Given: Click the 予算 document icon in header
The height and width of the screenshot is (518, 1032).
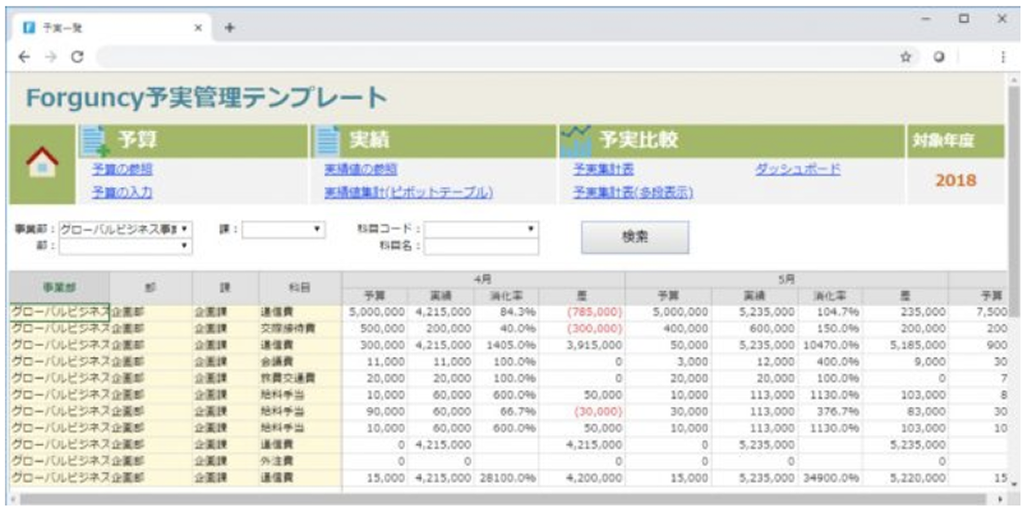Looking at the screenshot, I should coord(95,140).
